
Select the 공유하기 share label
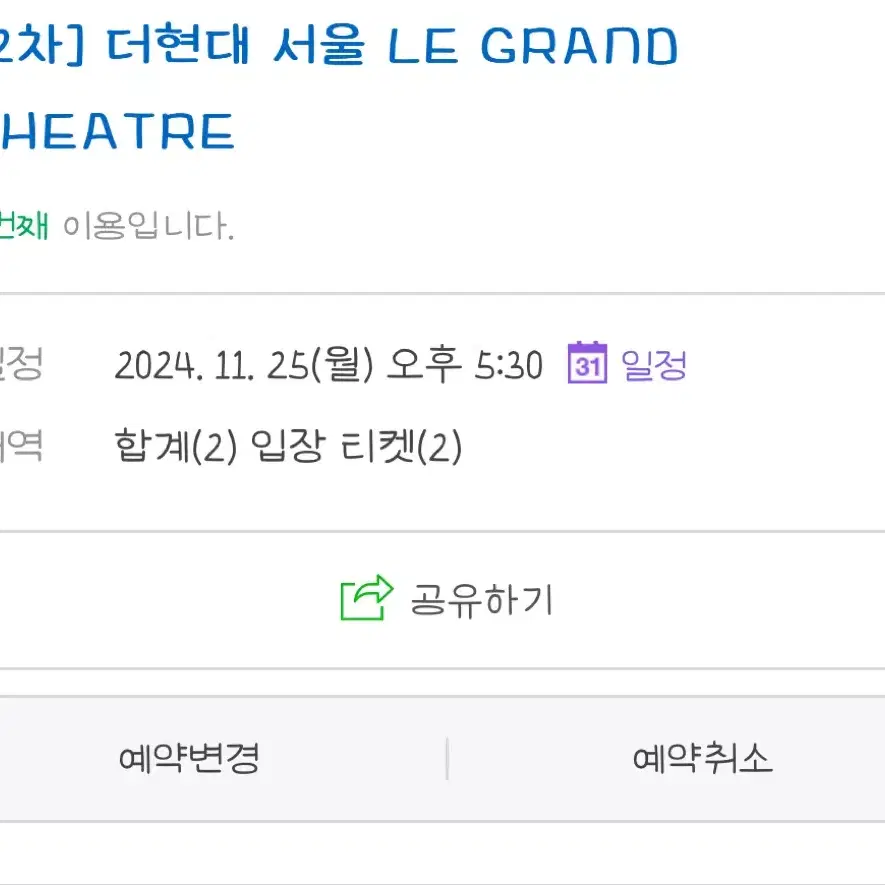(481, 599)
